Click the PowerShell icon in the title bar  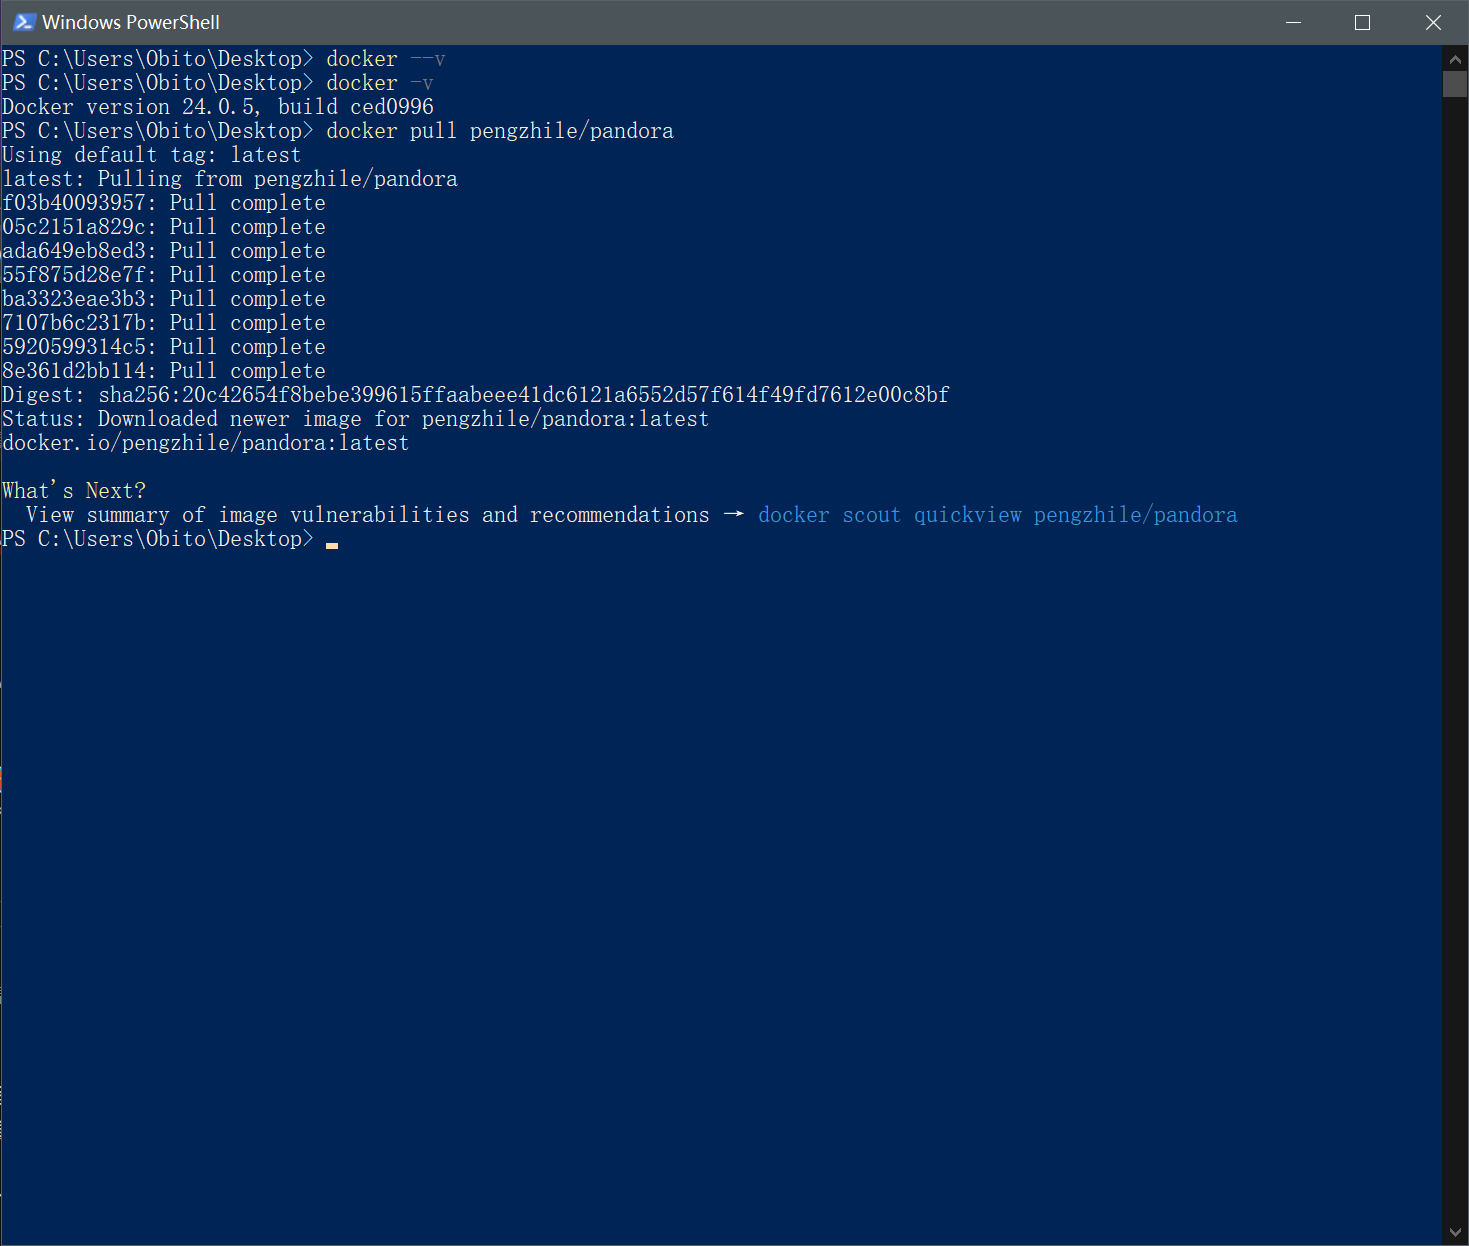point(24,22)
